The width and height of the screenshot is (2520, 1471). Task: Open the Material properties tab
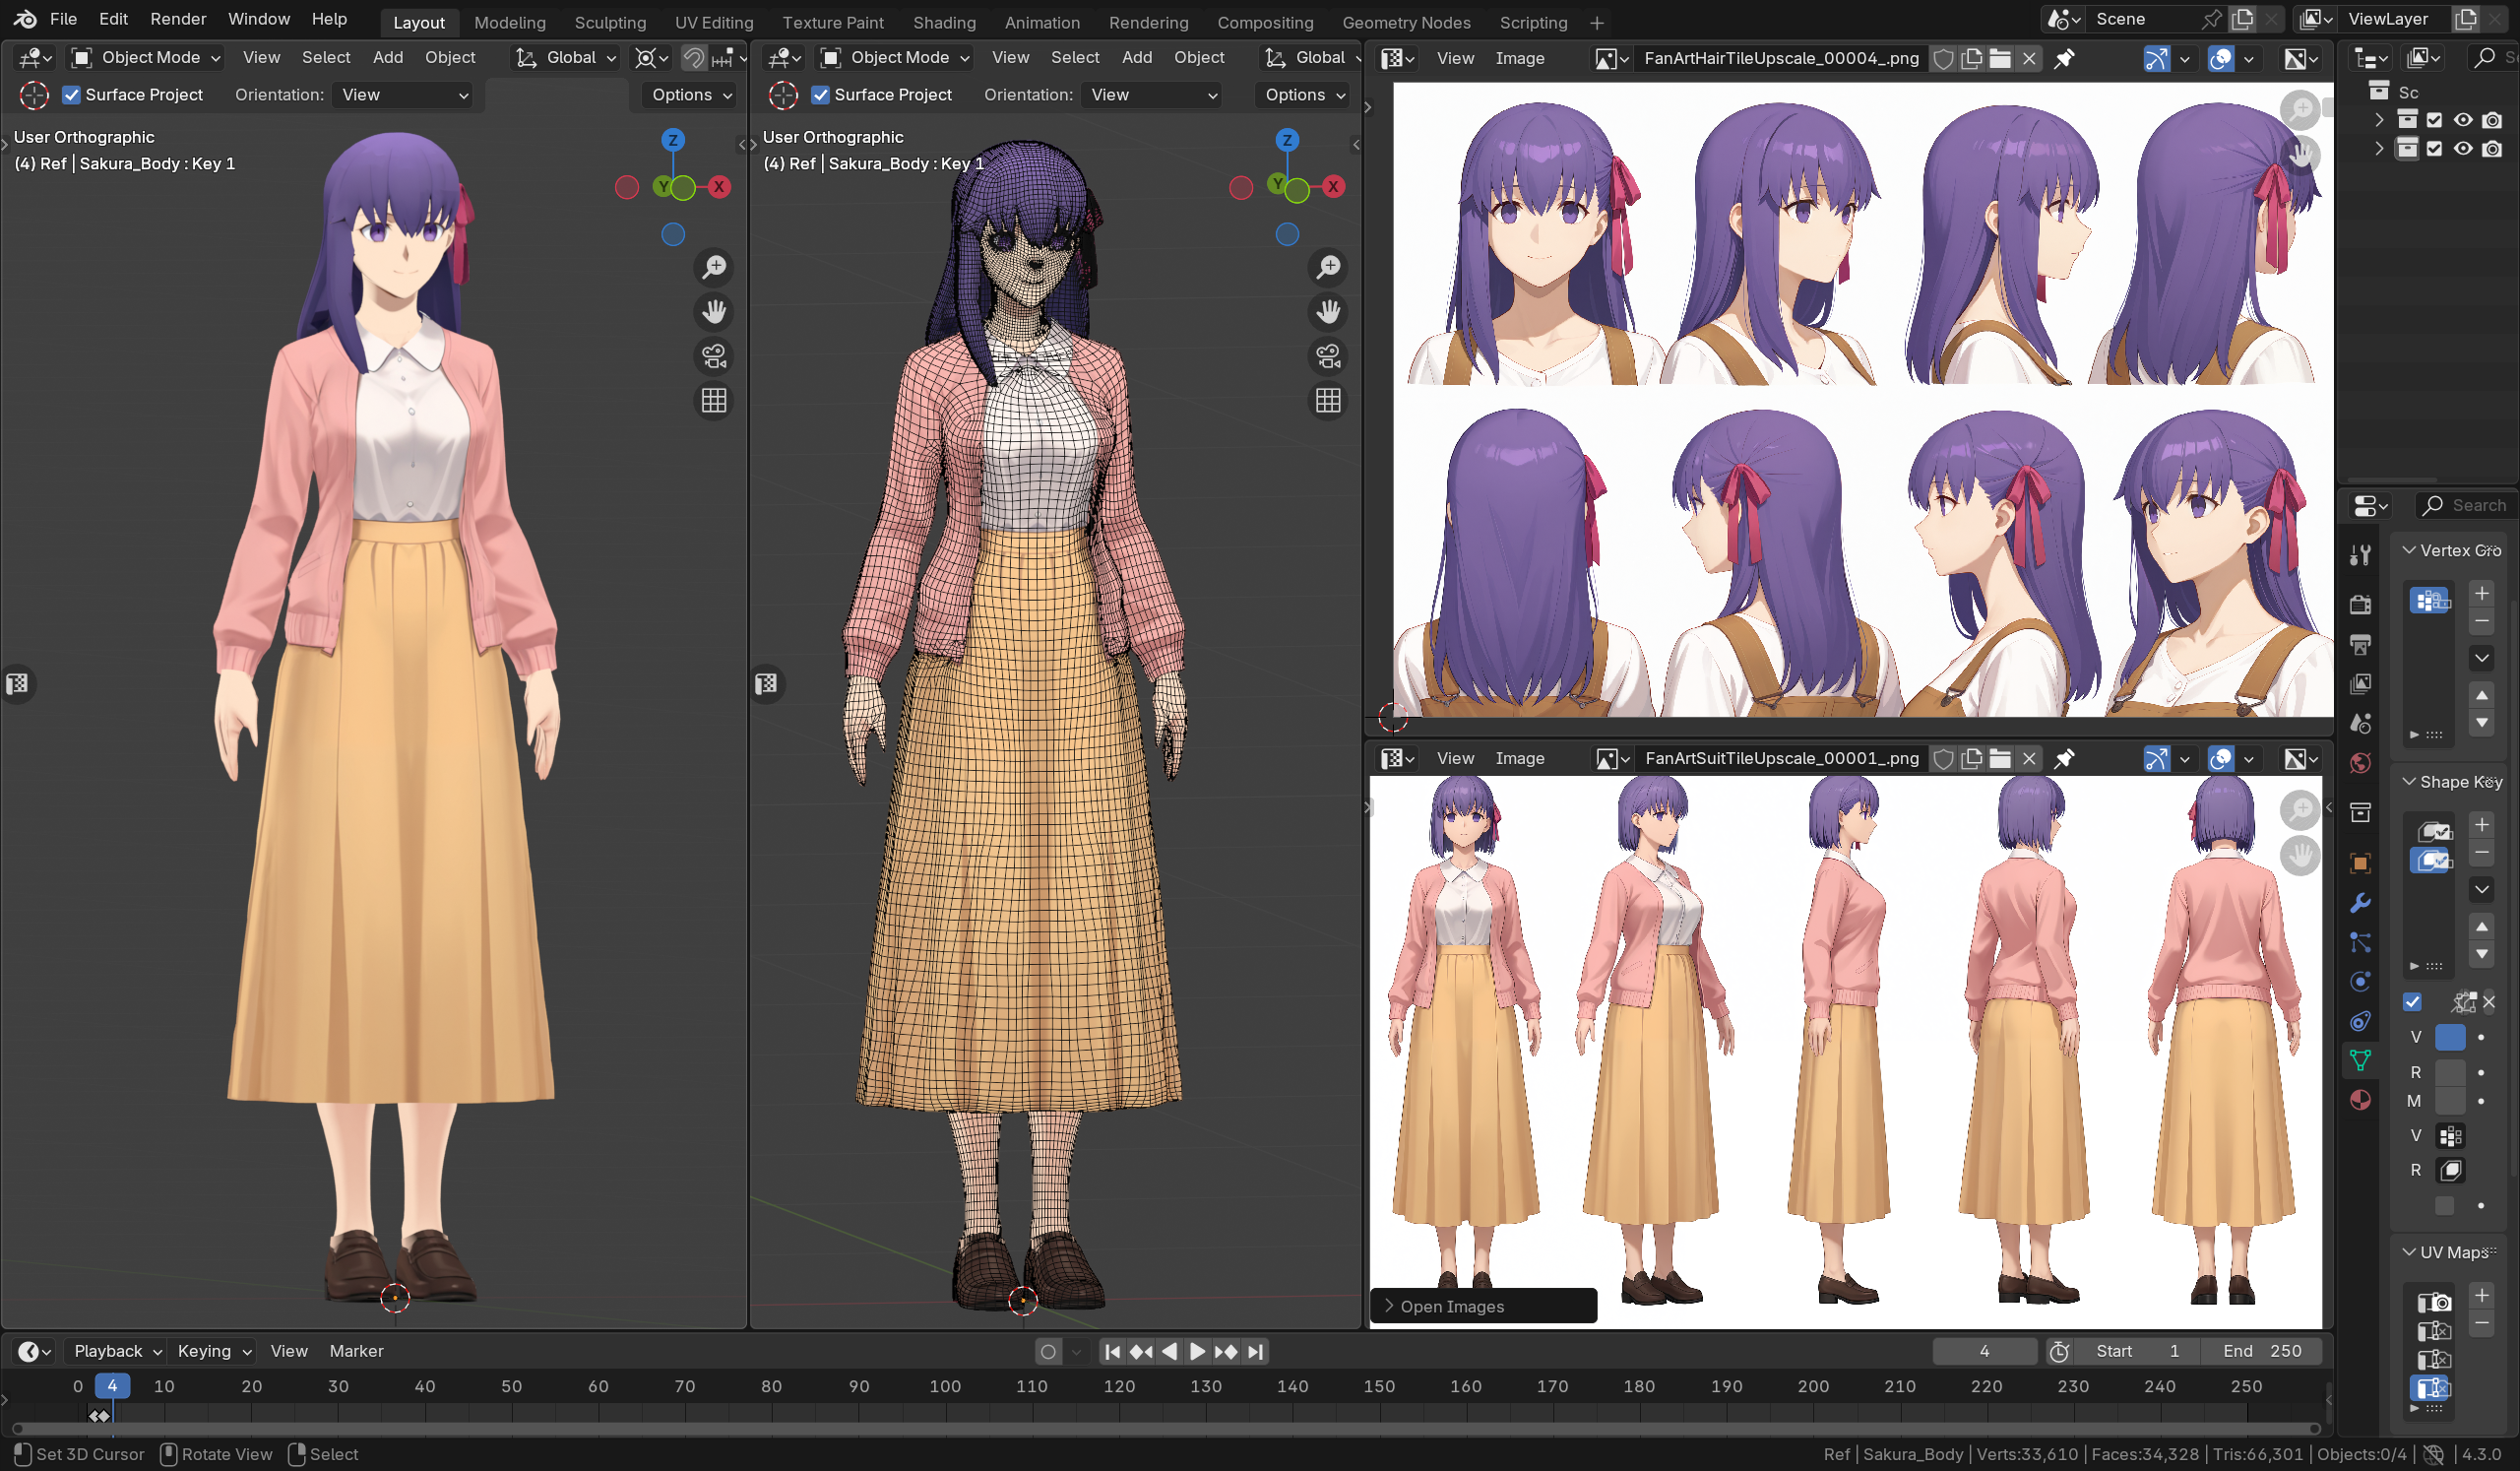[2360, 1100]
